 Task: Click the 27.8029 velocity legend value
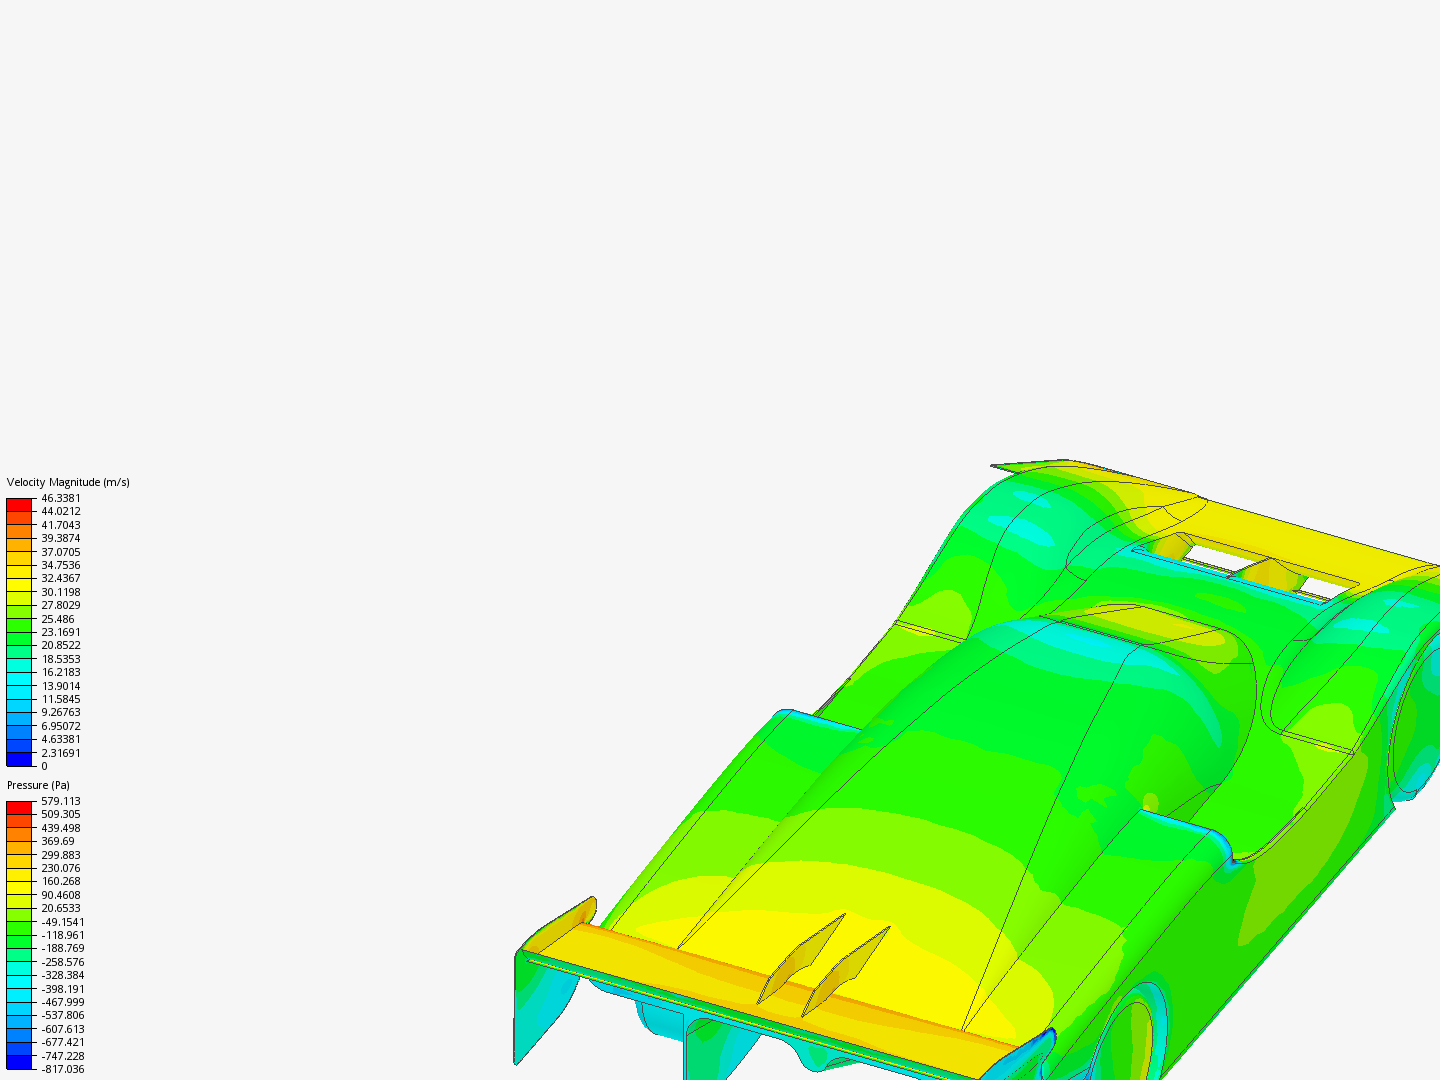tap(61, 605)
